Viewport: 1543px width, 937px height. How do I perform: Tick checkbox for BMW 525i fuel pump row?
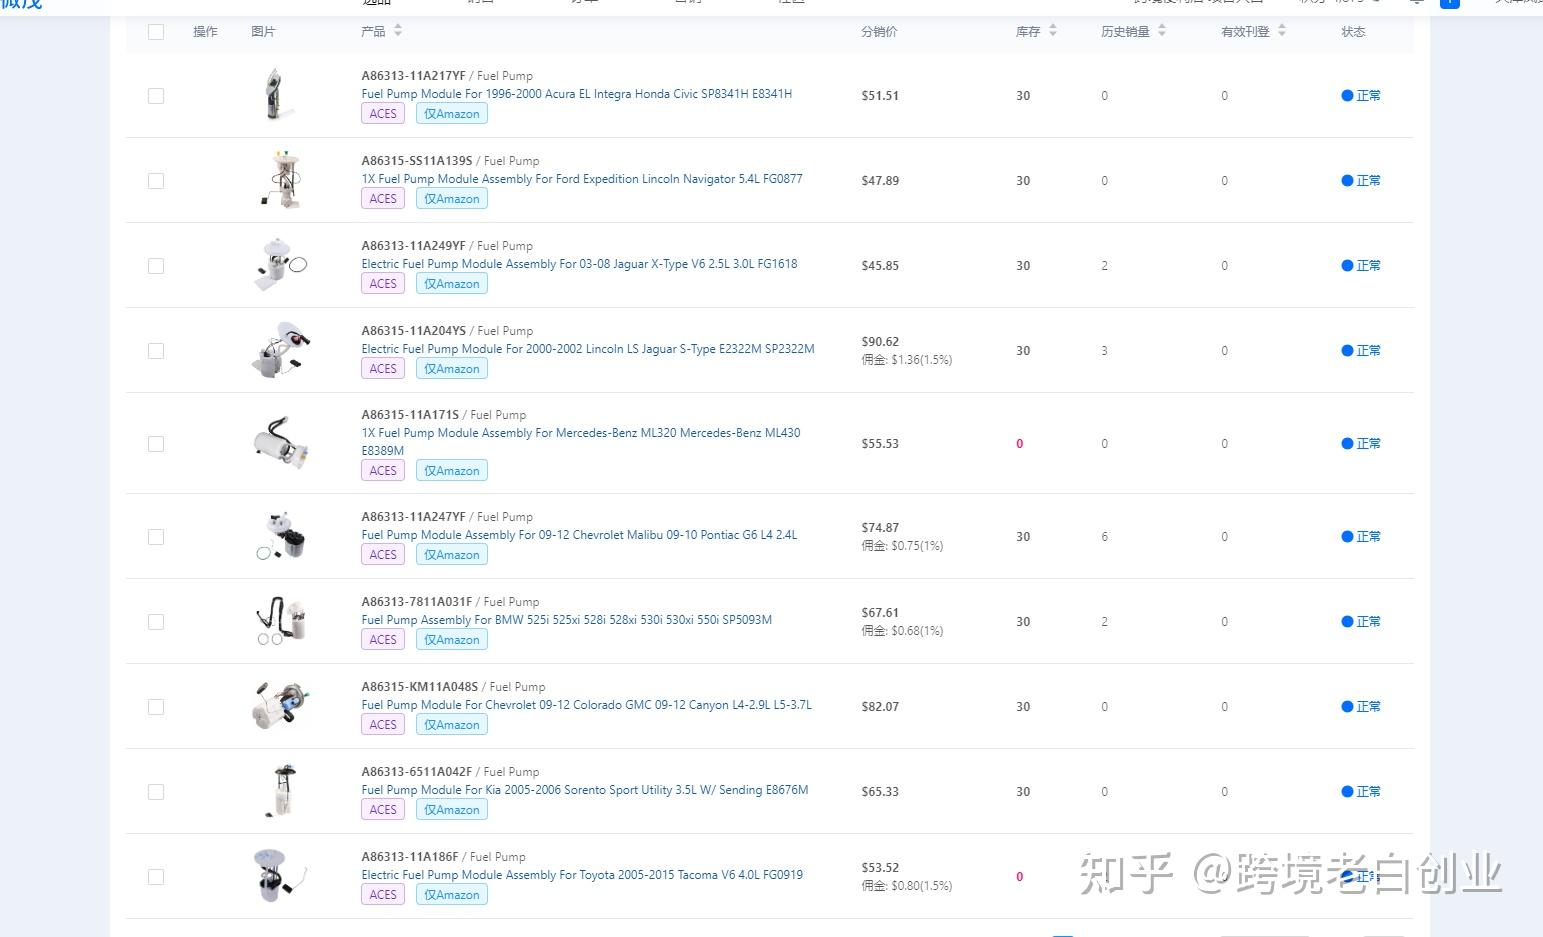[156, 622]
